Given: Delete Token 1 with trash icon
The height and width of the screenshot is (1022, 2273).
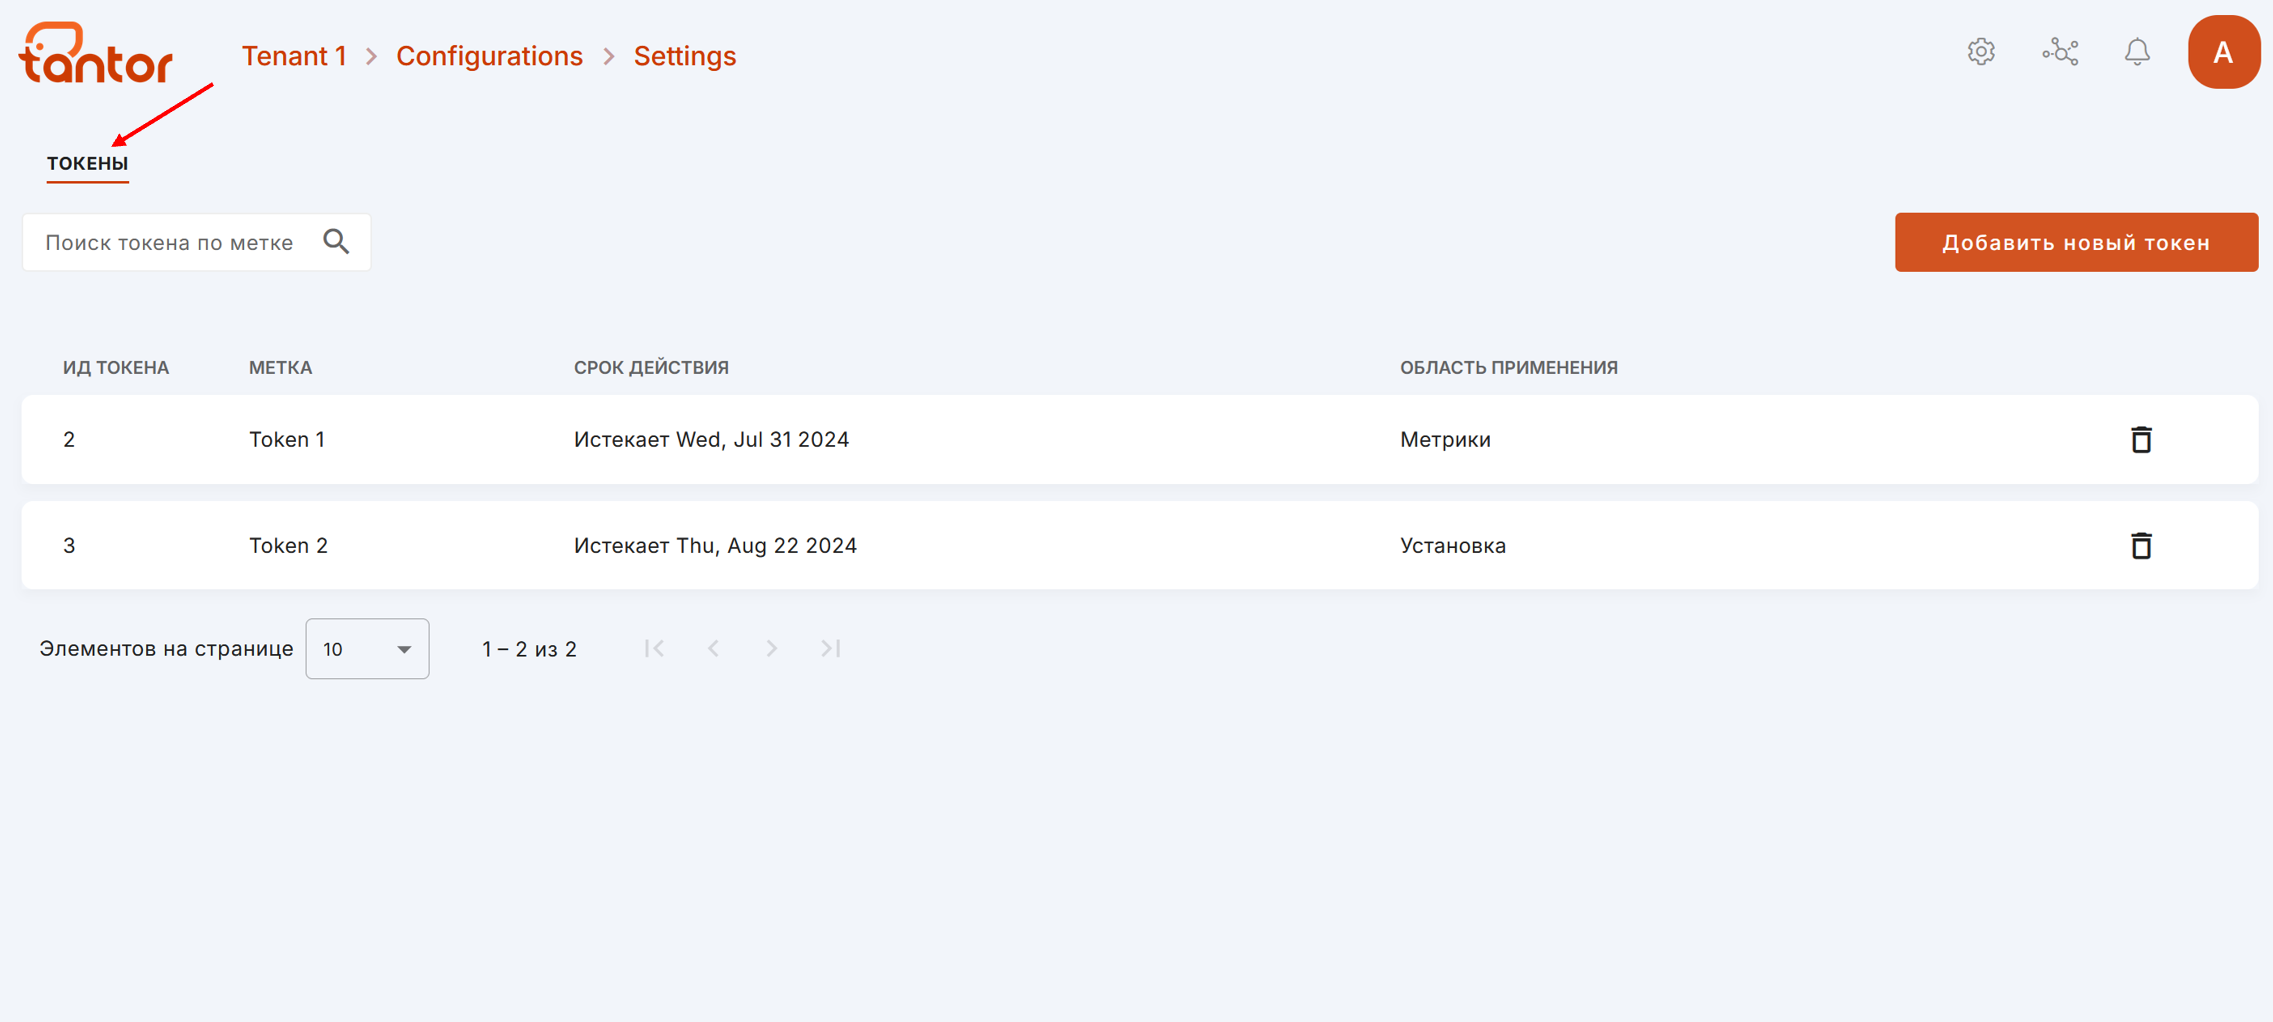Looking at the screenshot, I should pos(2141,440).
